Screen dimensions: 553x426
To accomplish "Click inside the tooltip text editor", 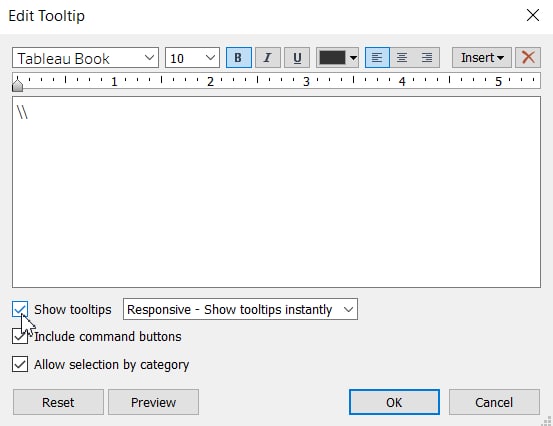I will pyautogui.click(x=276, y=192).
